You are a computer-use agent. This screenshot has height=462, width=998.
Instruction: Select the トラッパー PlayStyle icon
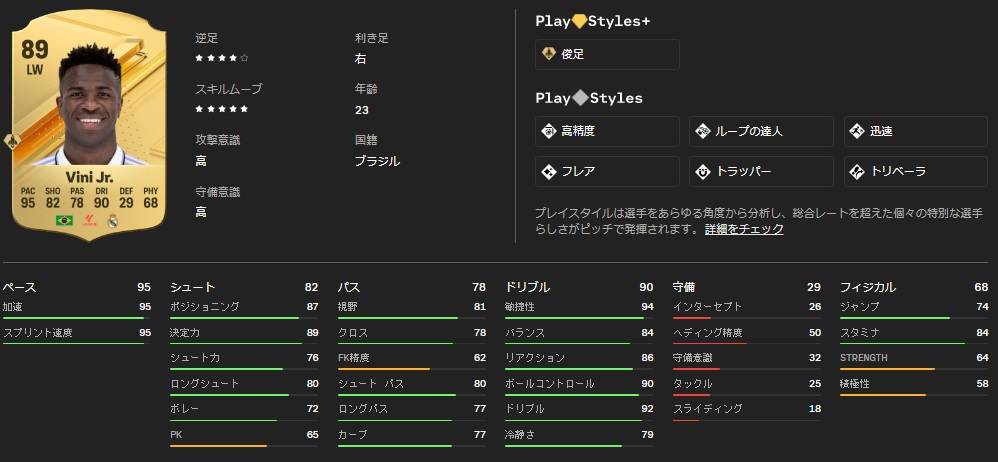703,171
